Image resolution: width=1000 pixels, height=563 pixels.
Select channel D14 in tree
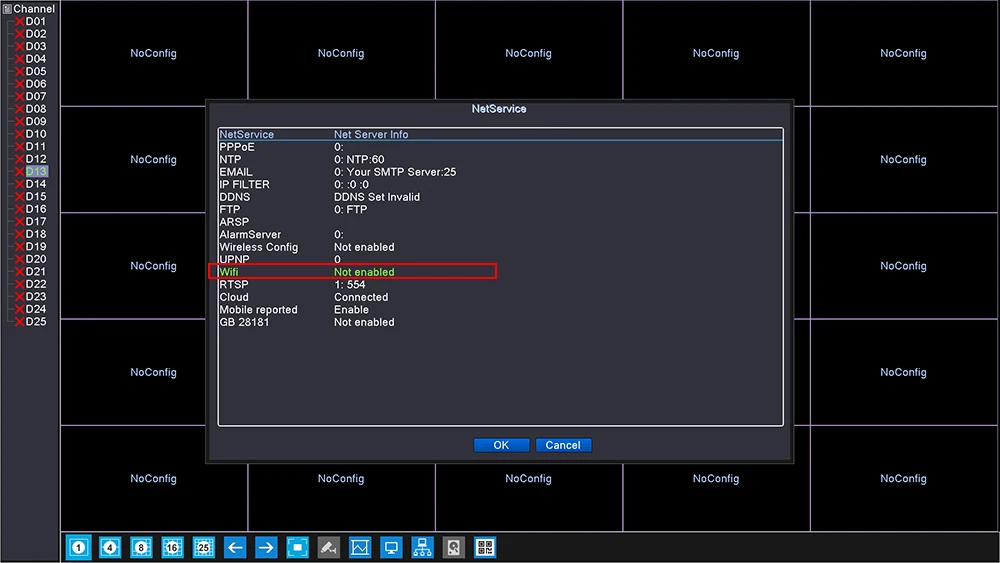pyautogui.click(x=36, y=184)
